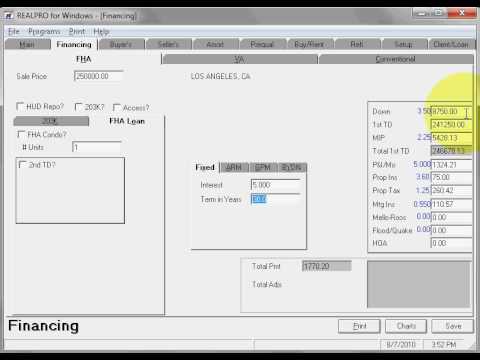Click the Charts button
The width and height of the screenshot is (480, 360).
(406, 326)
